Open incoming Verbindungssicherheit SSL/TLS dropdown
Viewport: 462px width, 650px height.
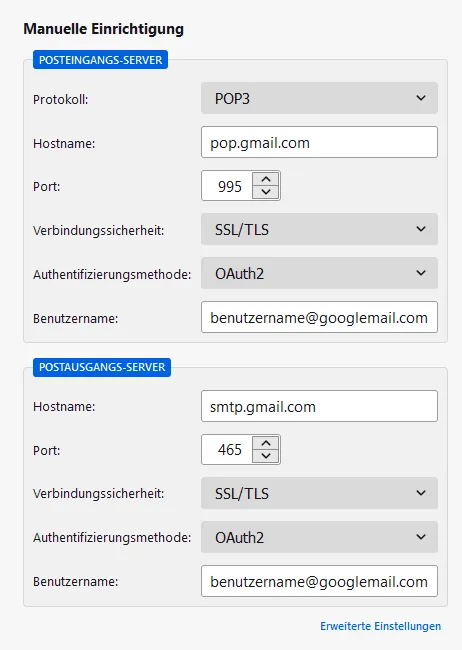(319, 229)
